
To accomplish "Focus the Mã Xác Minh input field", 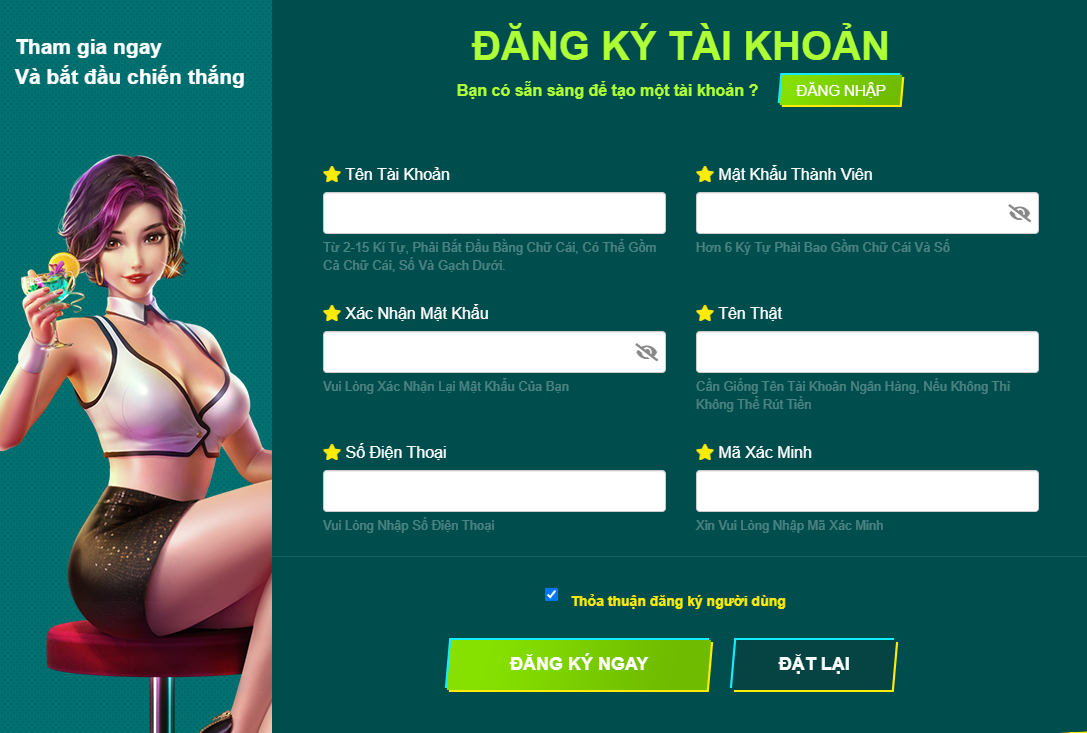I will click(867, 491).
